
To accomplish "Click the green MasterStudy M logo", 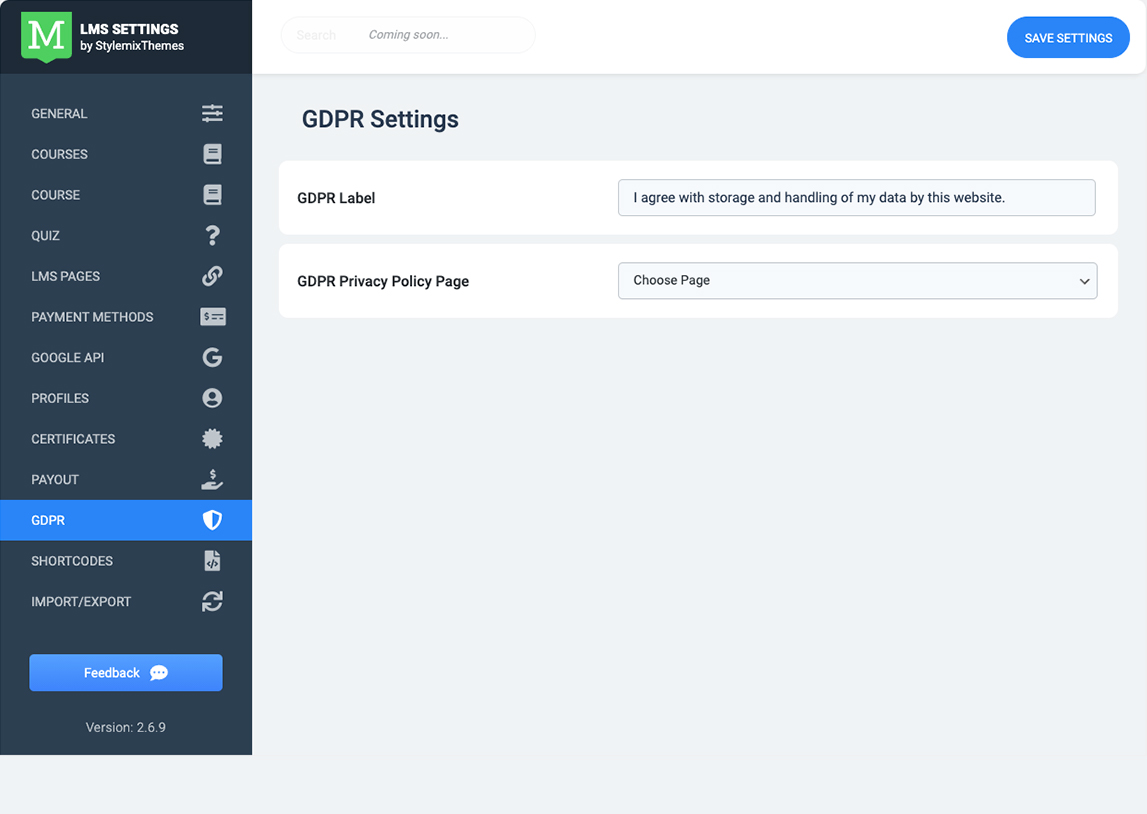I will 46,37.
